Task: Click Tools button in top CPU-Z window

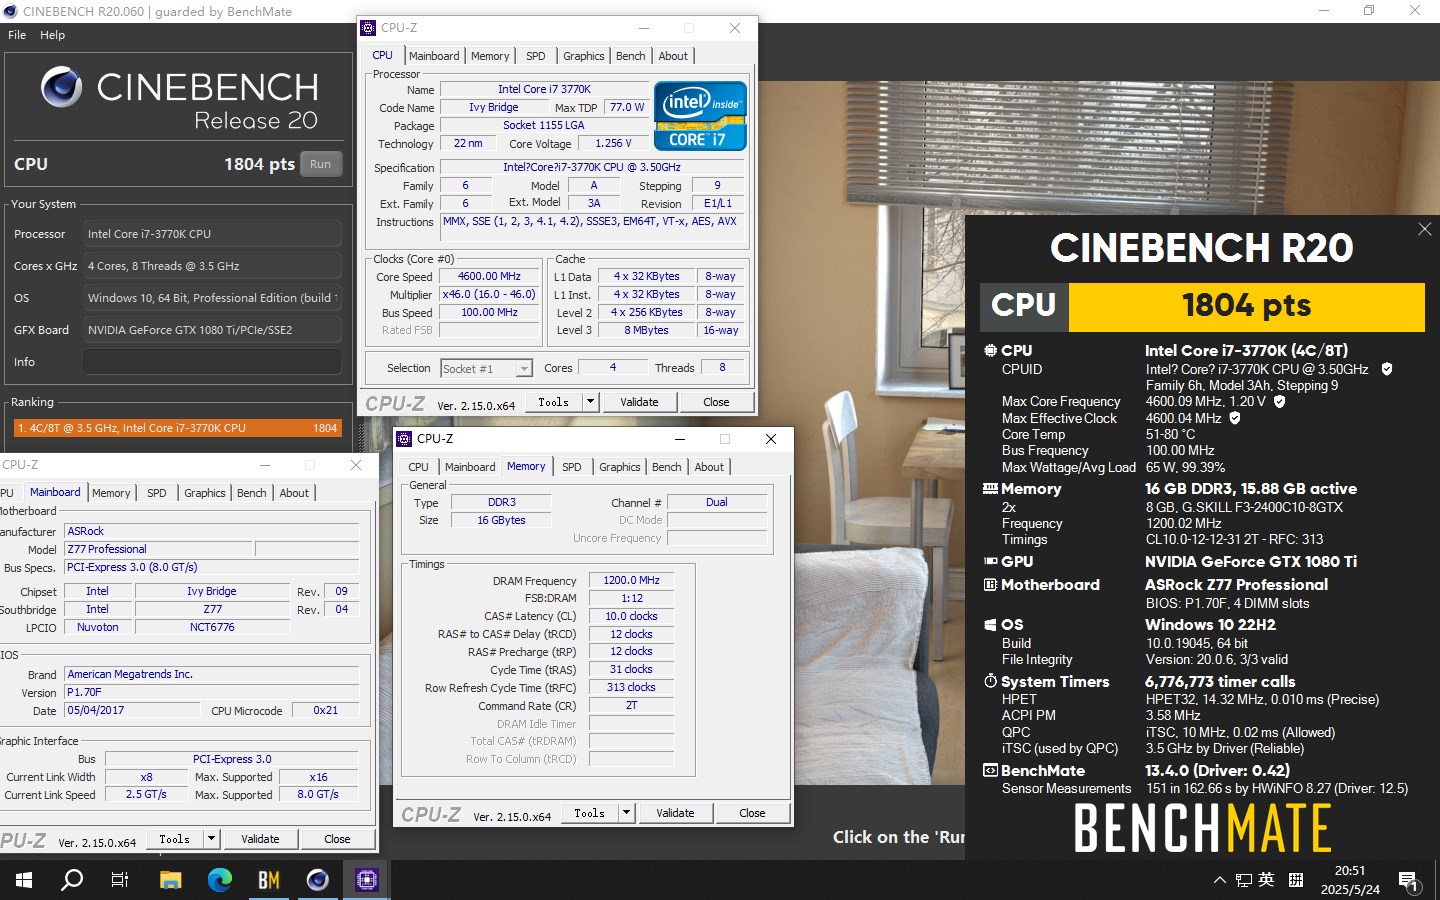Action: pos(553,402)
